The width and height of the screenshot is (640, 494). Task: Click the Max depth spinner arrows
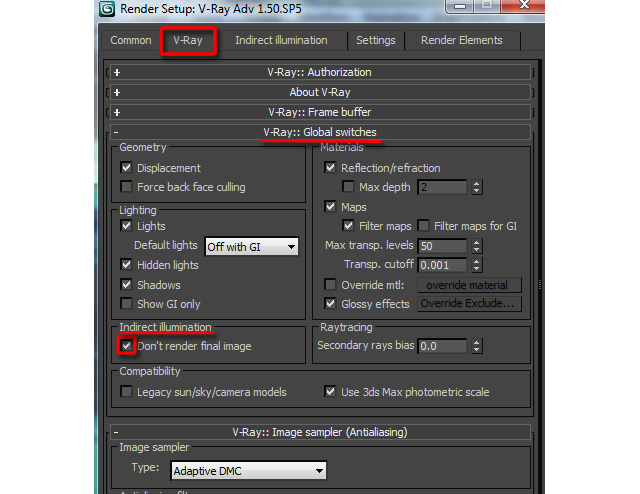[x=477, y=187]
